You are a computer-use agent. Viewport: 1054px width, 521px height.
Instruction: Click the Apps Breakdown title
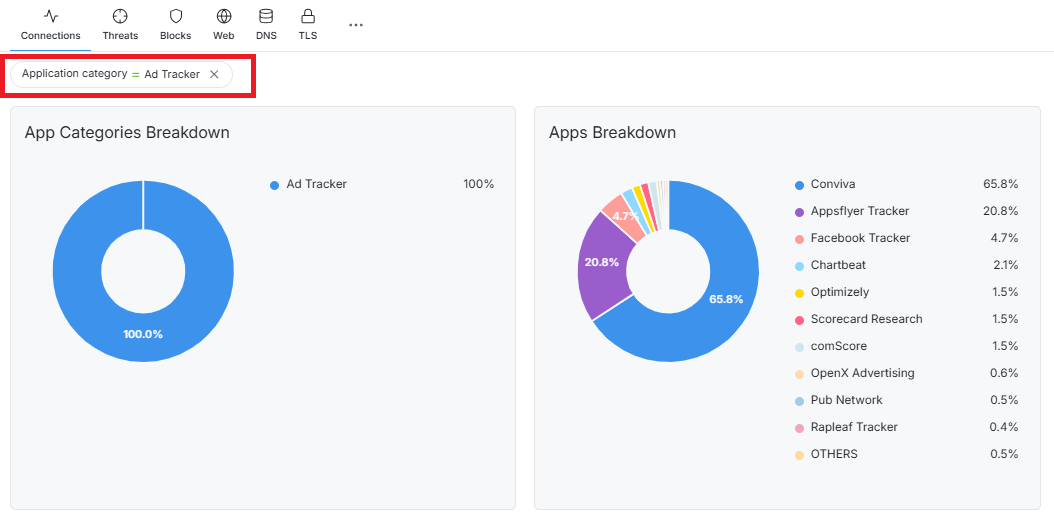pos(612,132)
